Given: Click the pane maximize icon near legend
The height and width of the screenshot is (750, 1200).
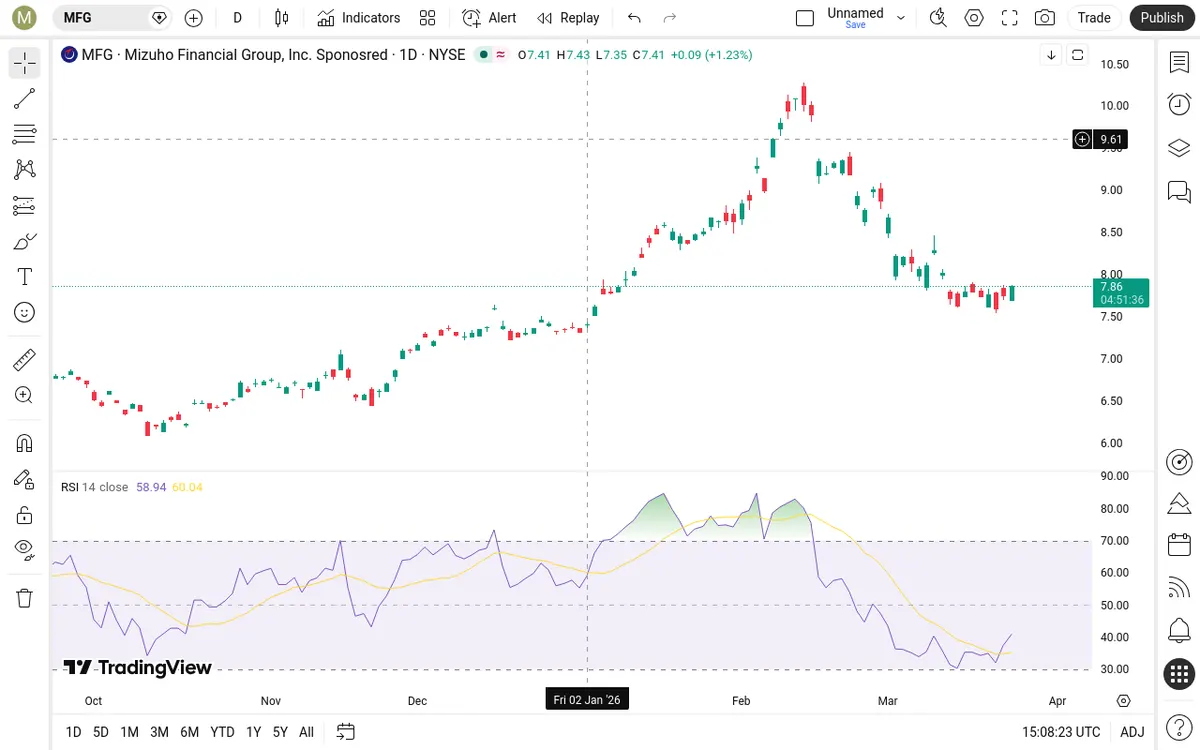Looking at the screenshot, I should [x=1078, y=55].
